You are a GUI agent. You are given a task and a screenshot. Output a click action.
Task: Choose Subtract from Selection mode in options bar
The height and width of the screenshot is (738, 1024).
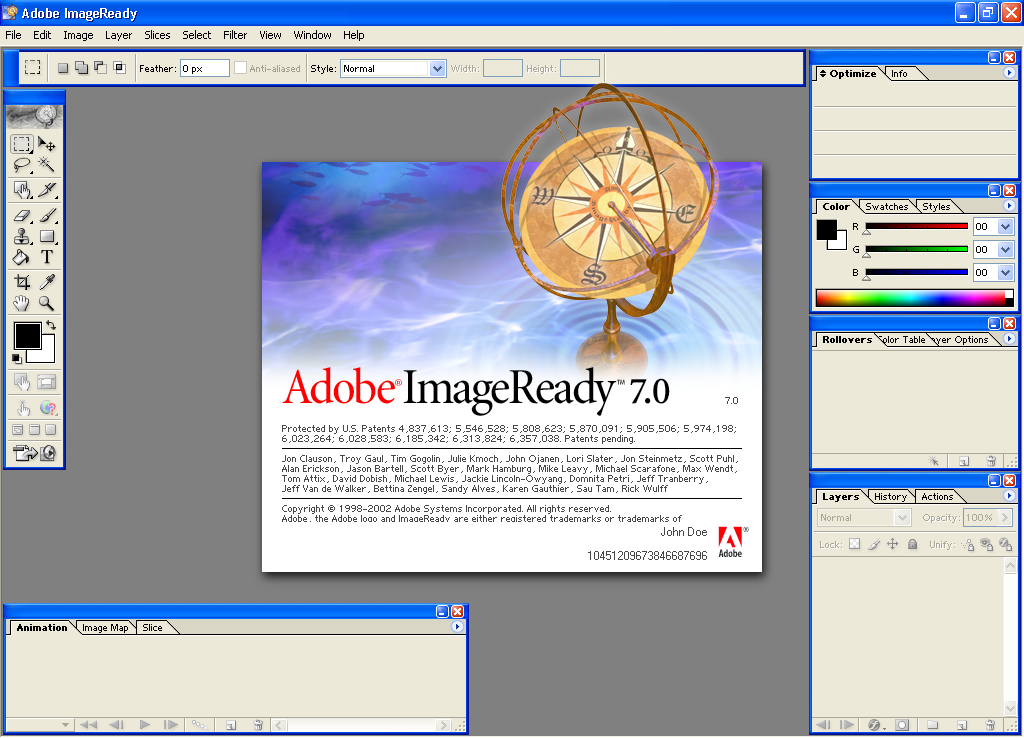[101, 68]
